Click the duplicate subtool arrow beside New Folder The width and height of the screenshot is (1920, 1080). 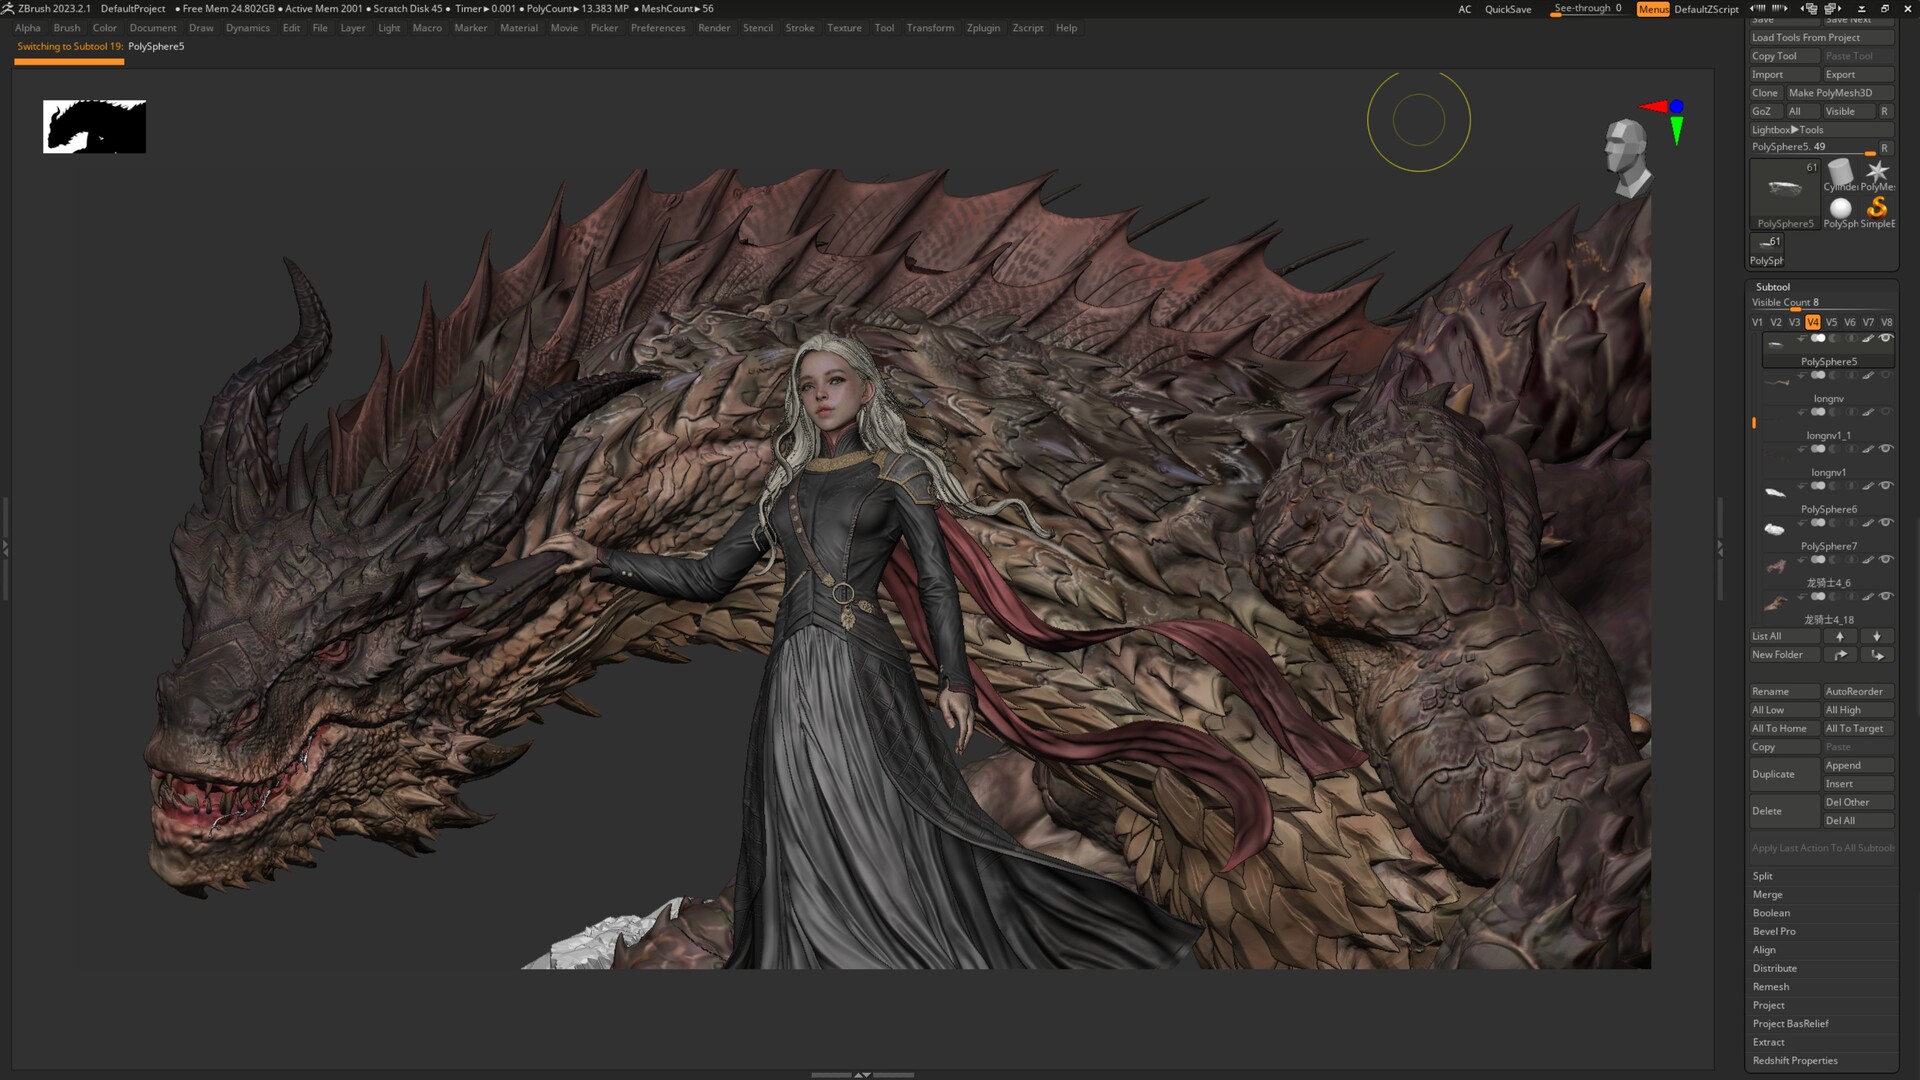1840,654
